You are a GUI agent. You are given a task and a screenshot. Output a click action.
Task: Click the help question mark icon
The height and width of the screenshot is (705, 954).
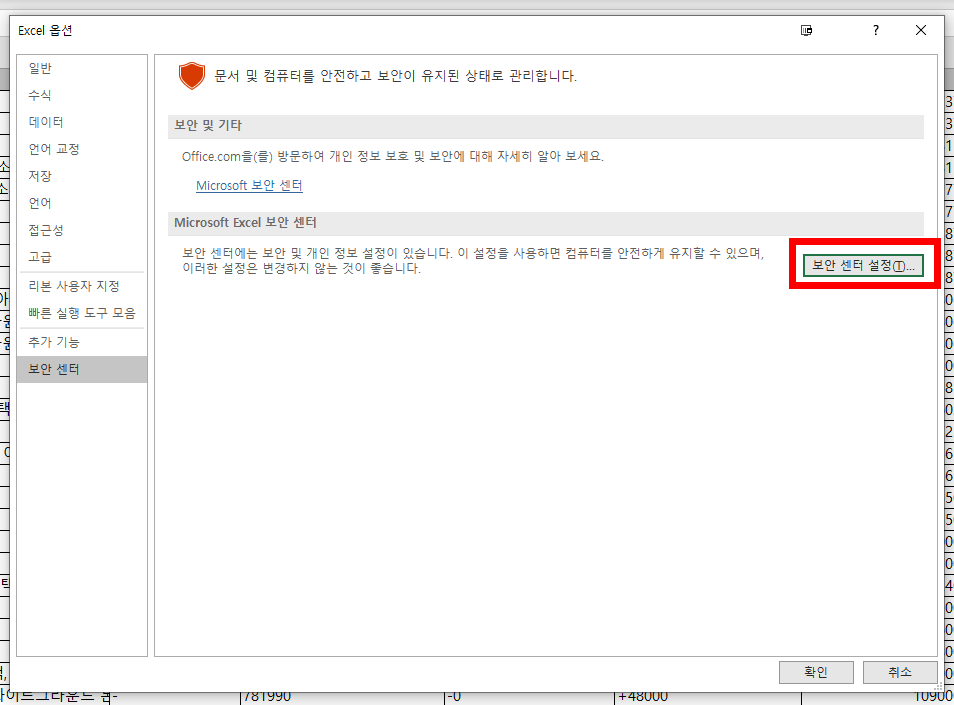pyautogui.click(x=876, y=30)
